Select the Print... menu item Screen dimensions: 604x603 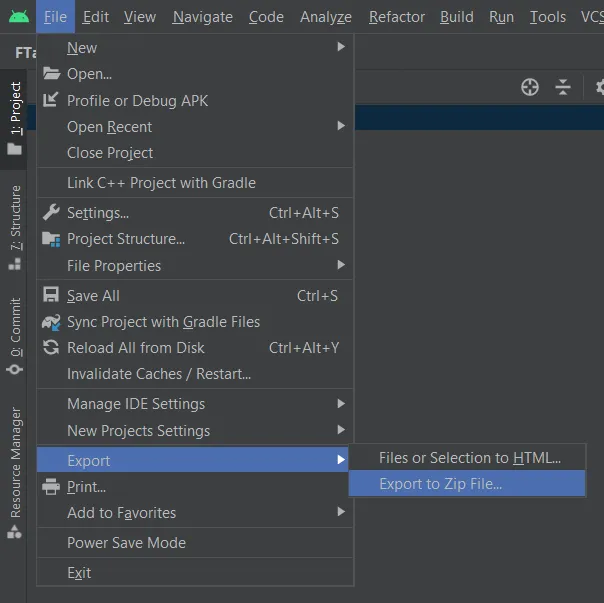pyautogui.click(x=193, y=487)
